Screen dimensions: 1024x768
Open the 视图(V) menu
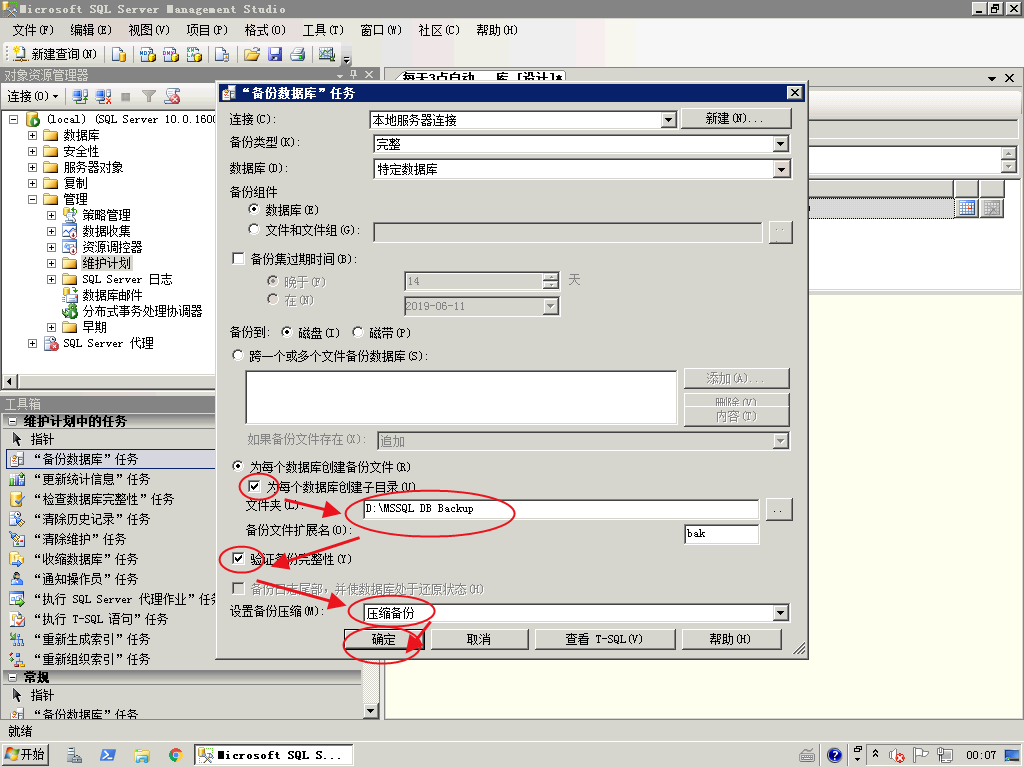148,31
